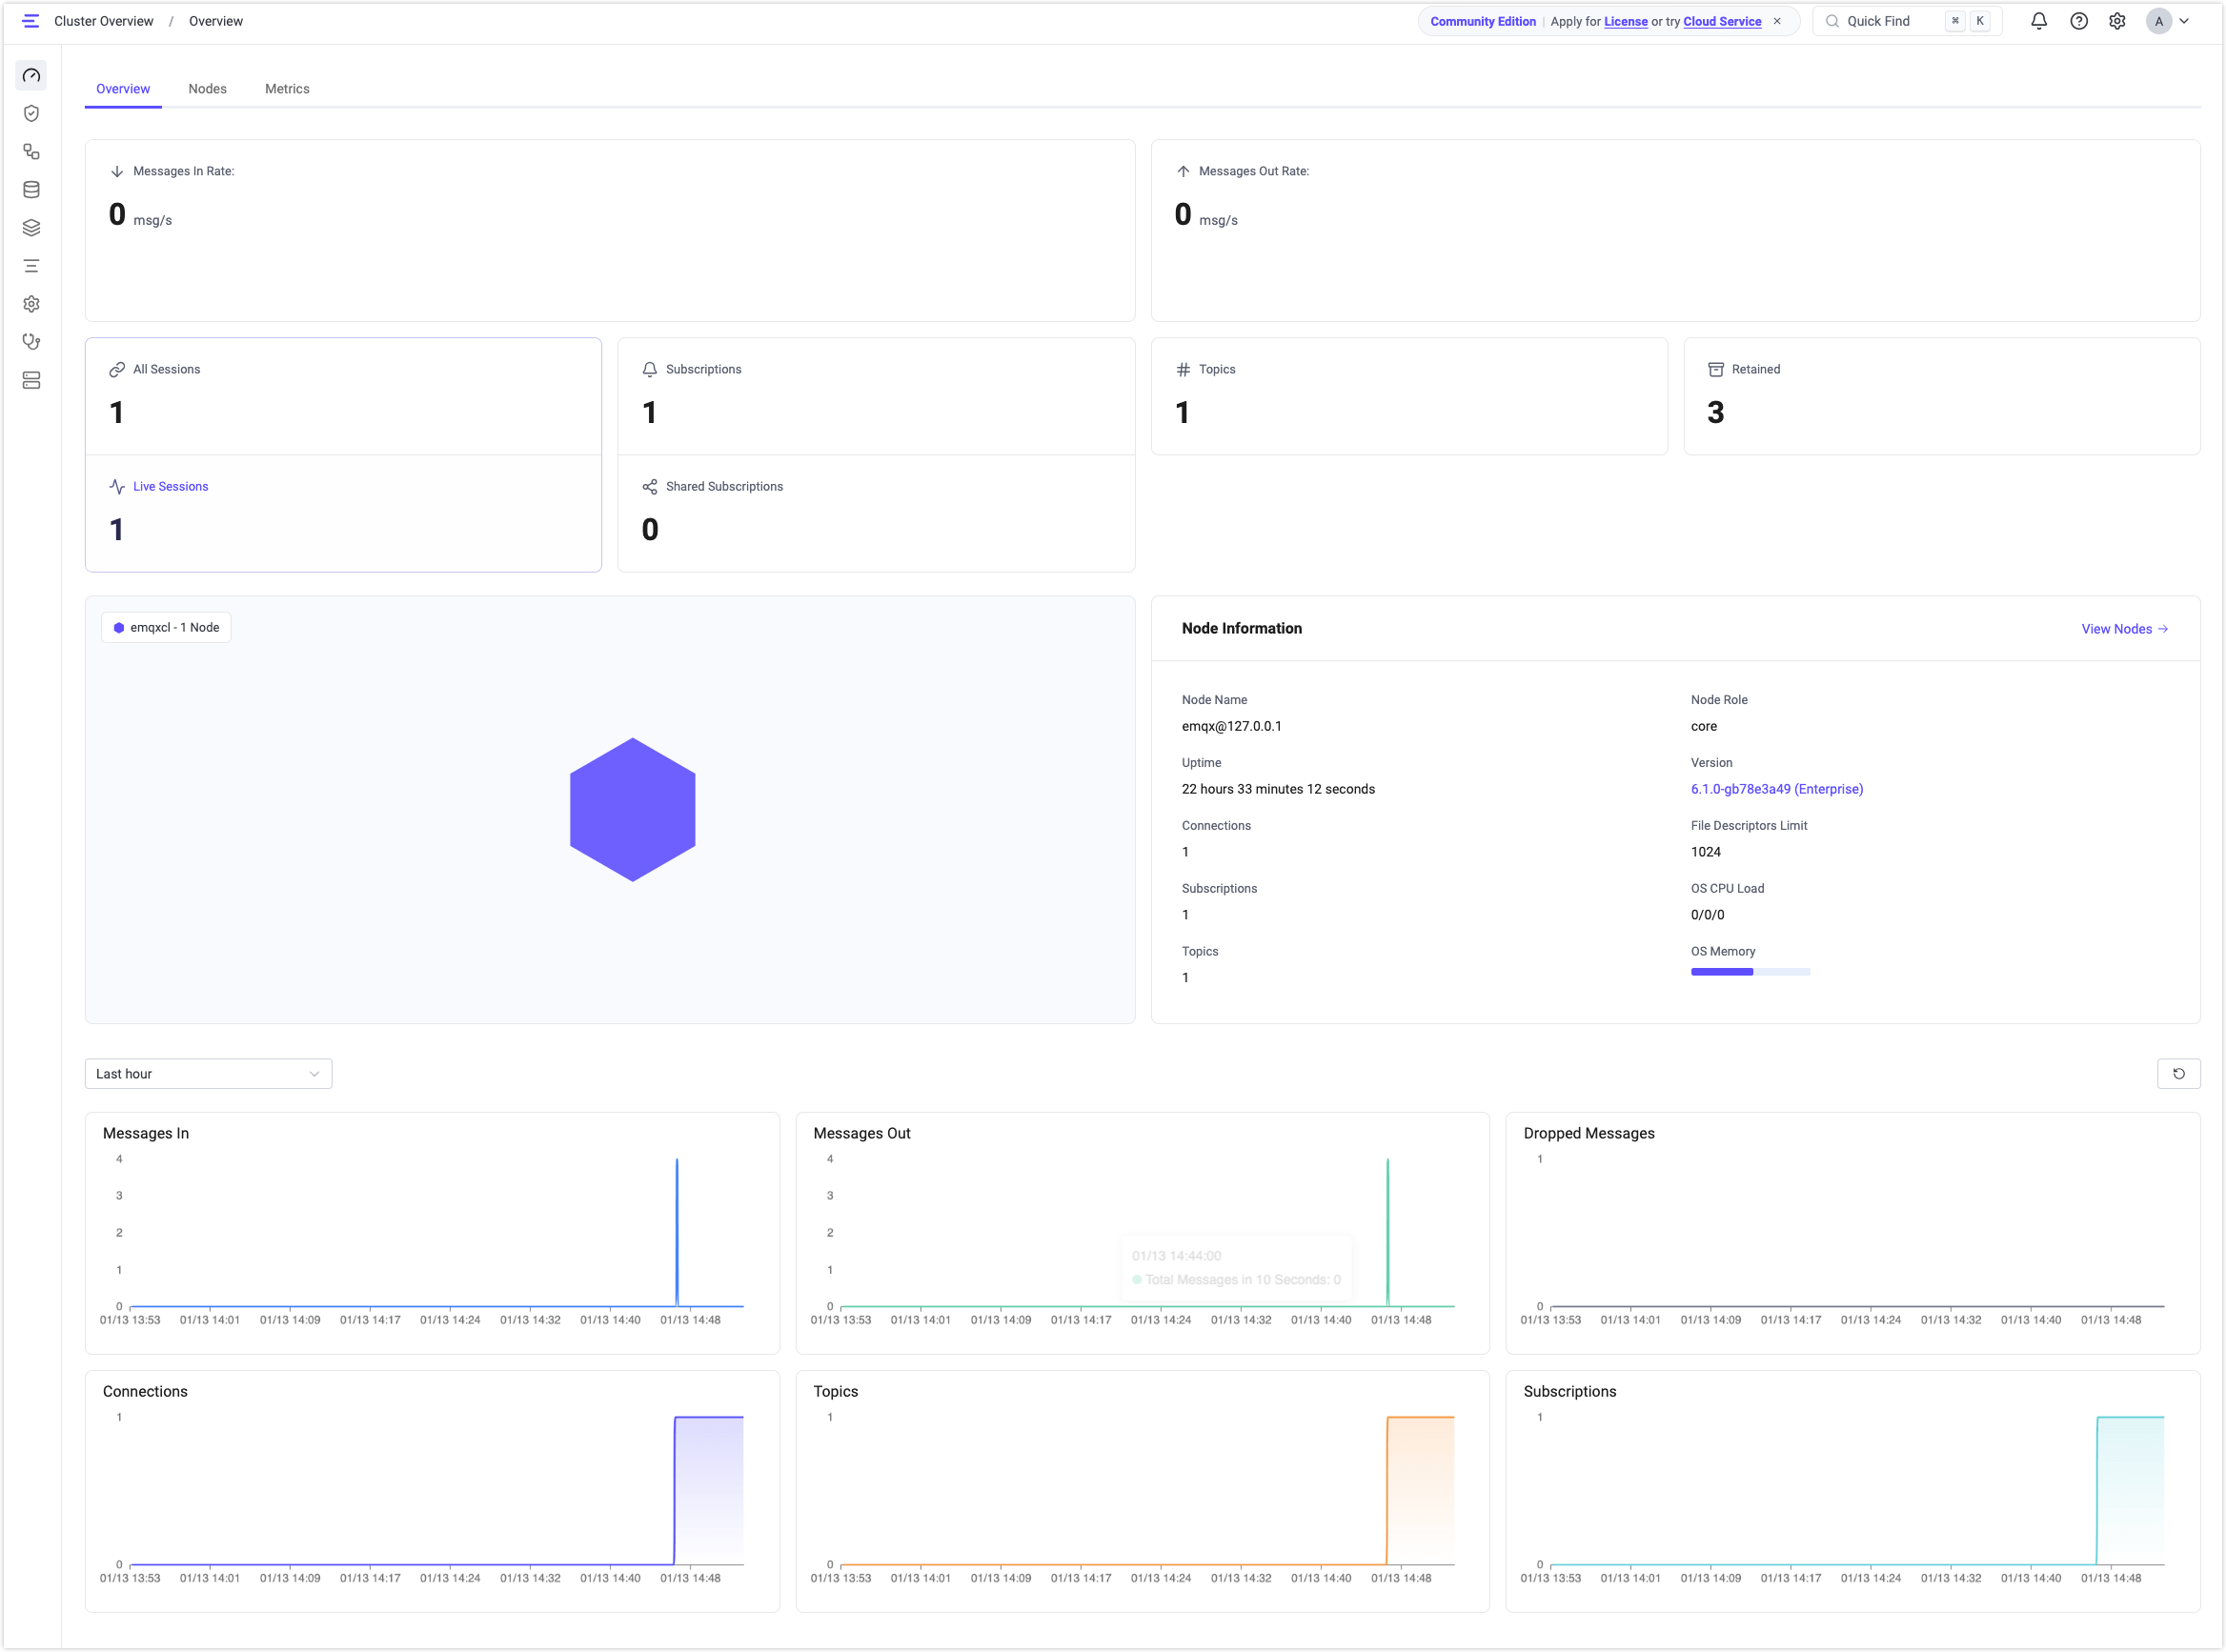Viewport: 2226px width, 1652px height.
Task: Open the stethoscope diagnose icon in sidebar
Action: pos(31,341)
